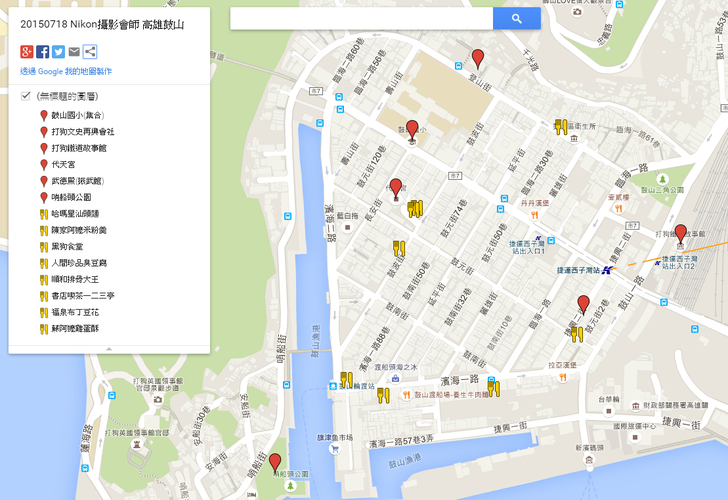This screenshot has width=728, height=500.
Task: Click 捷運西子灣站 metro station icon
Action: point(606,270)
